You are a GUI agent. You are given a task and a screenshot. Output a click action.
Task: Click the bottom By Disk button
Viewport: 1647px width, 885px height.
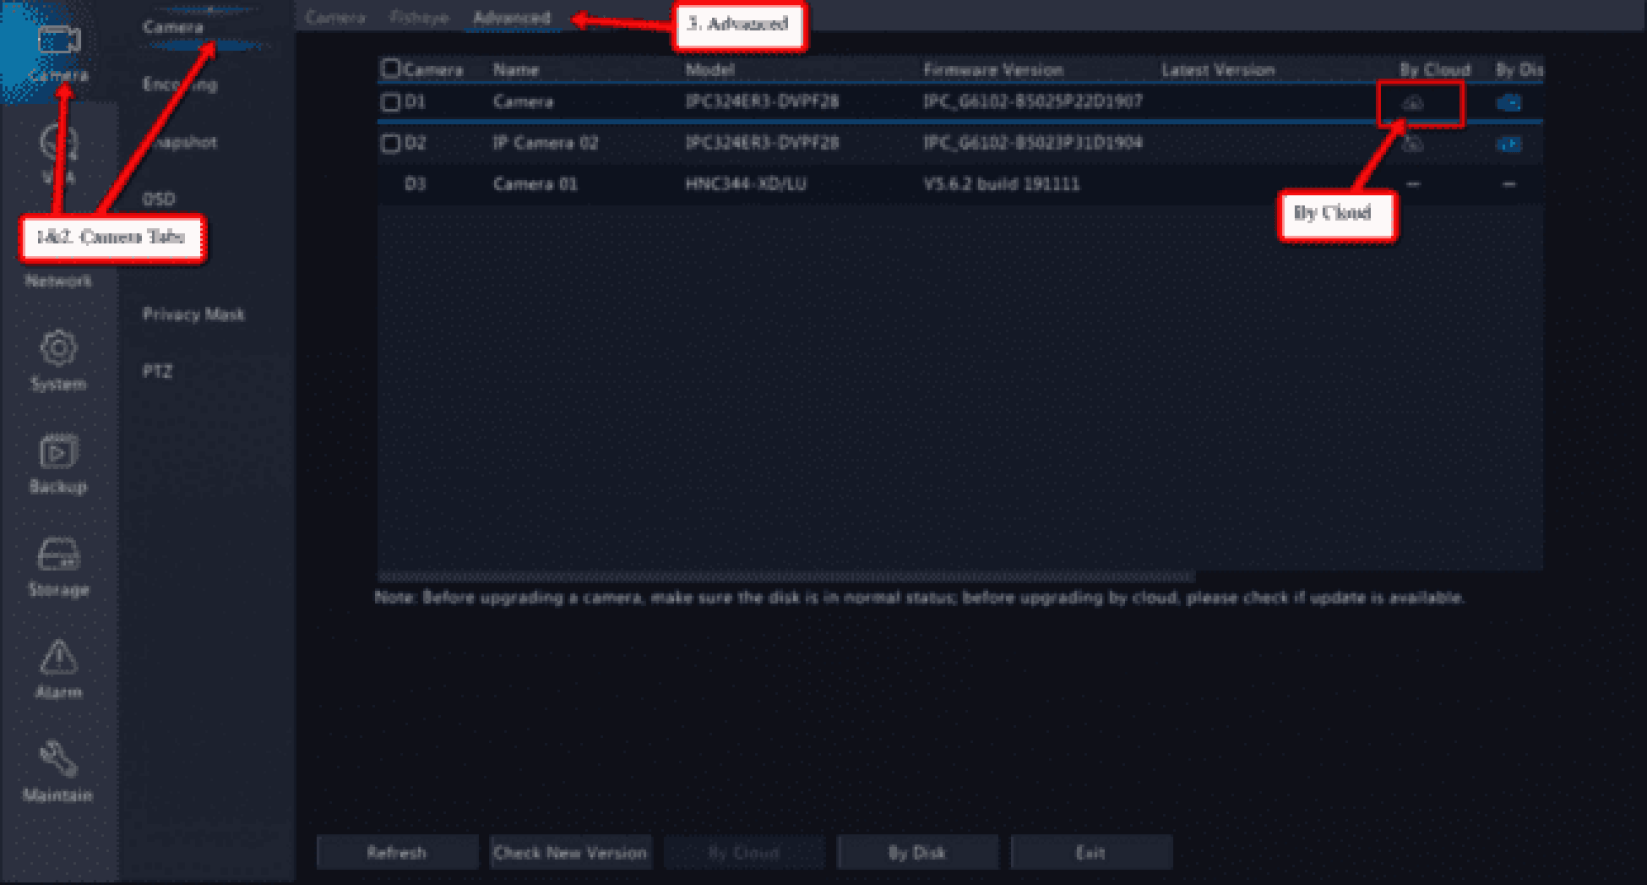(917, 852)
